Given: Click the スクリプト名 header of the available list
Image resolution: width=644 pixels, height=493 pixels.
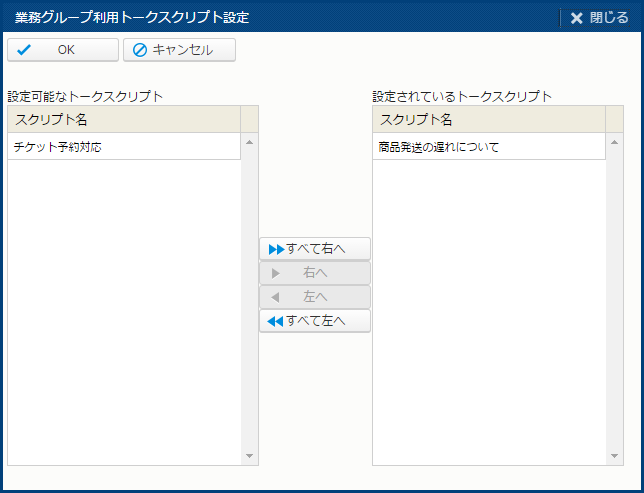Looking at the screenshot, I should (x=124, y=120).
